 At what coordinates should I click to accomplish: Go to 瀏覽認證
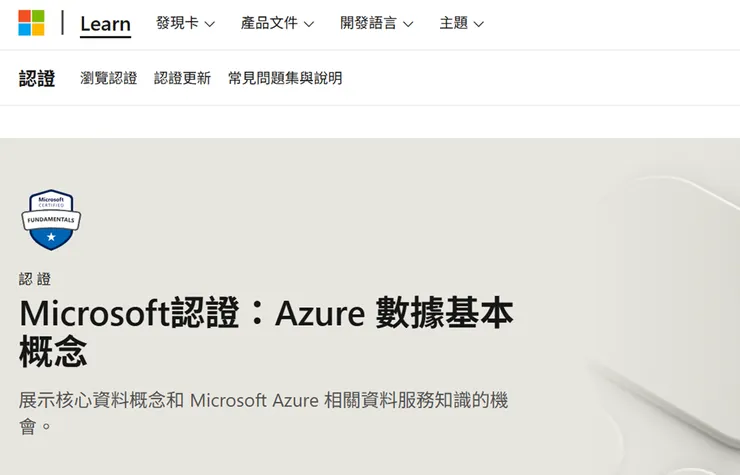[x=109, y=78]
